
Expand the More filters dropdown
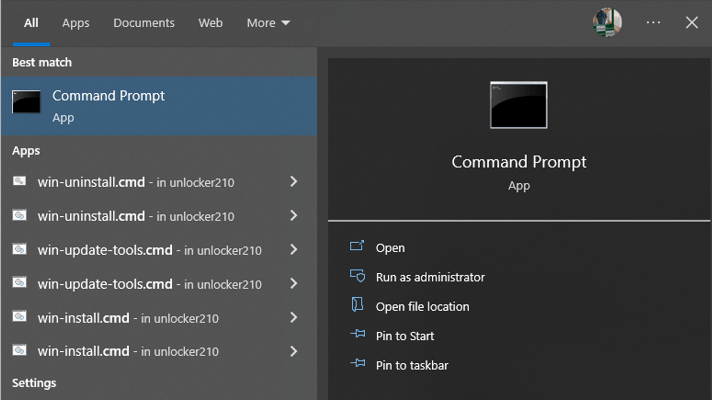pyautogui.click(x=268, y=23)
